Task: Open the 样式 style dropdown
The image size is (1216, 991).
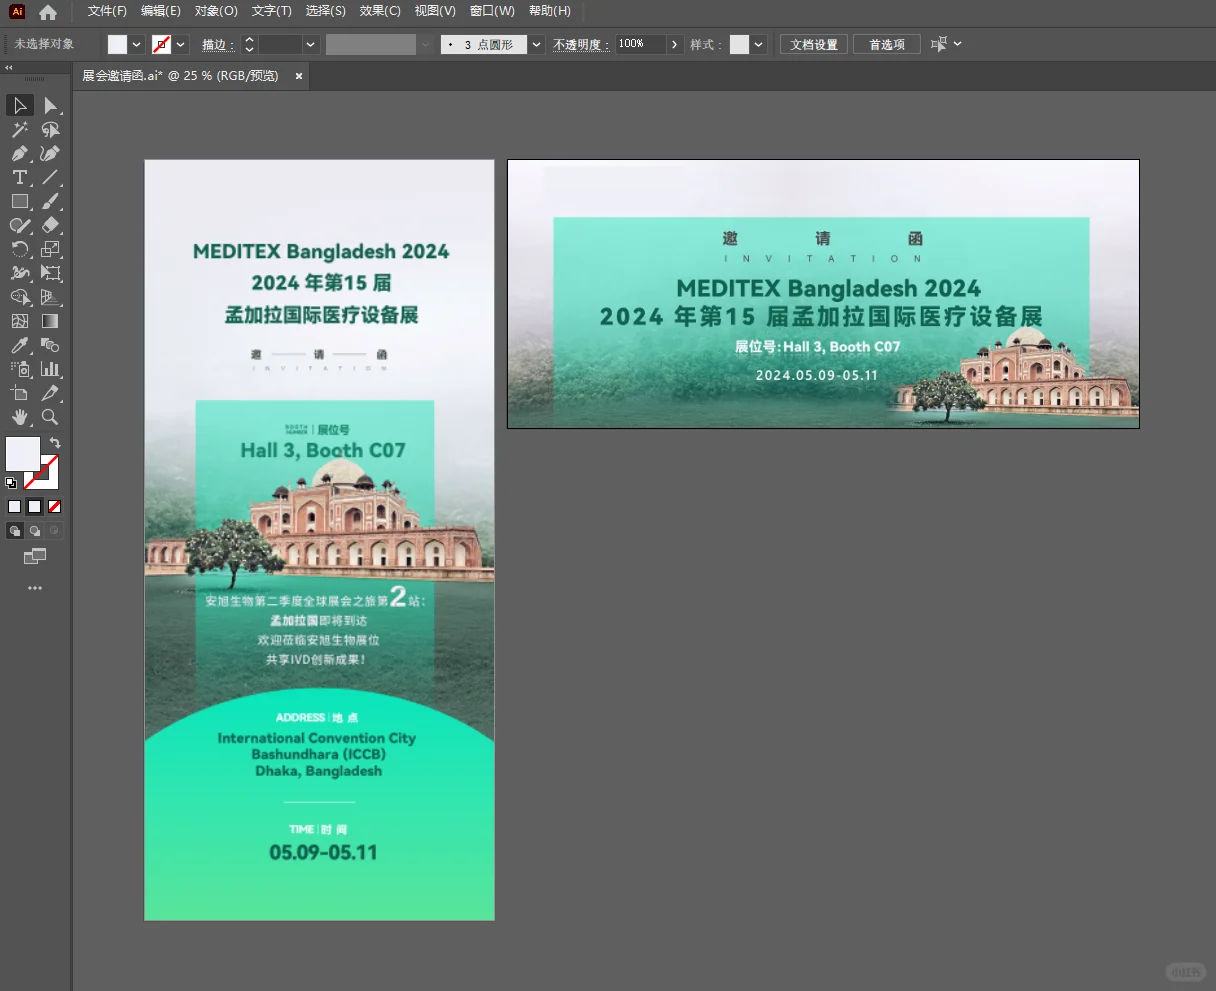Action: (x=758, y=44)
